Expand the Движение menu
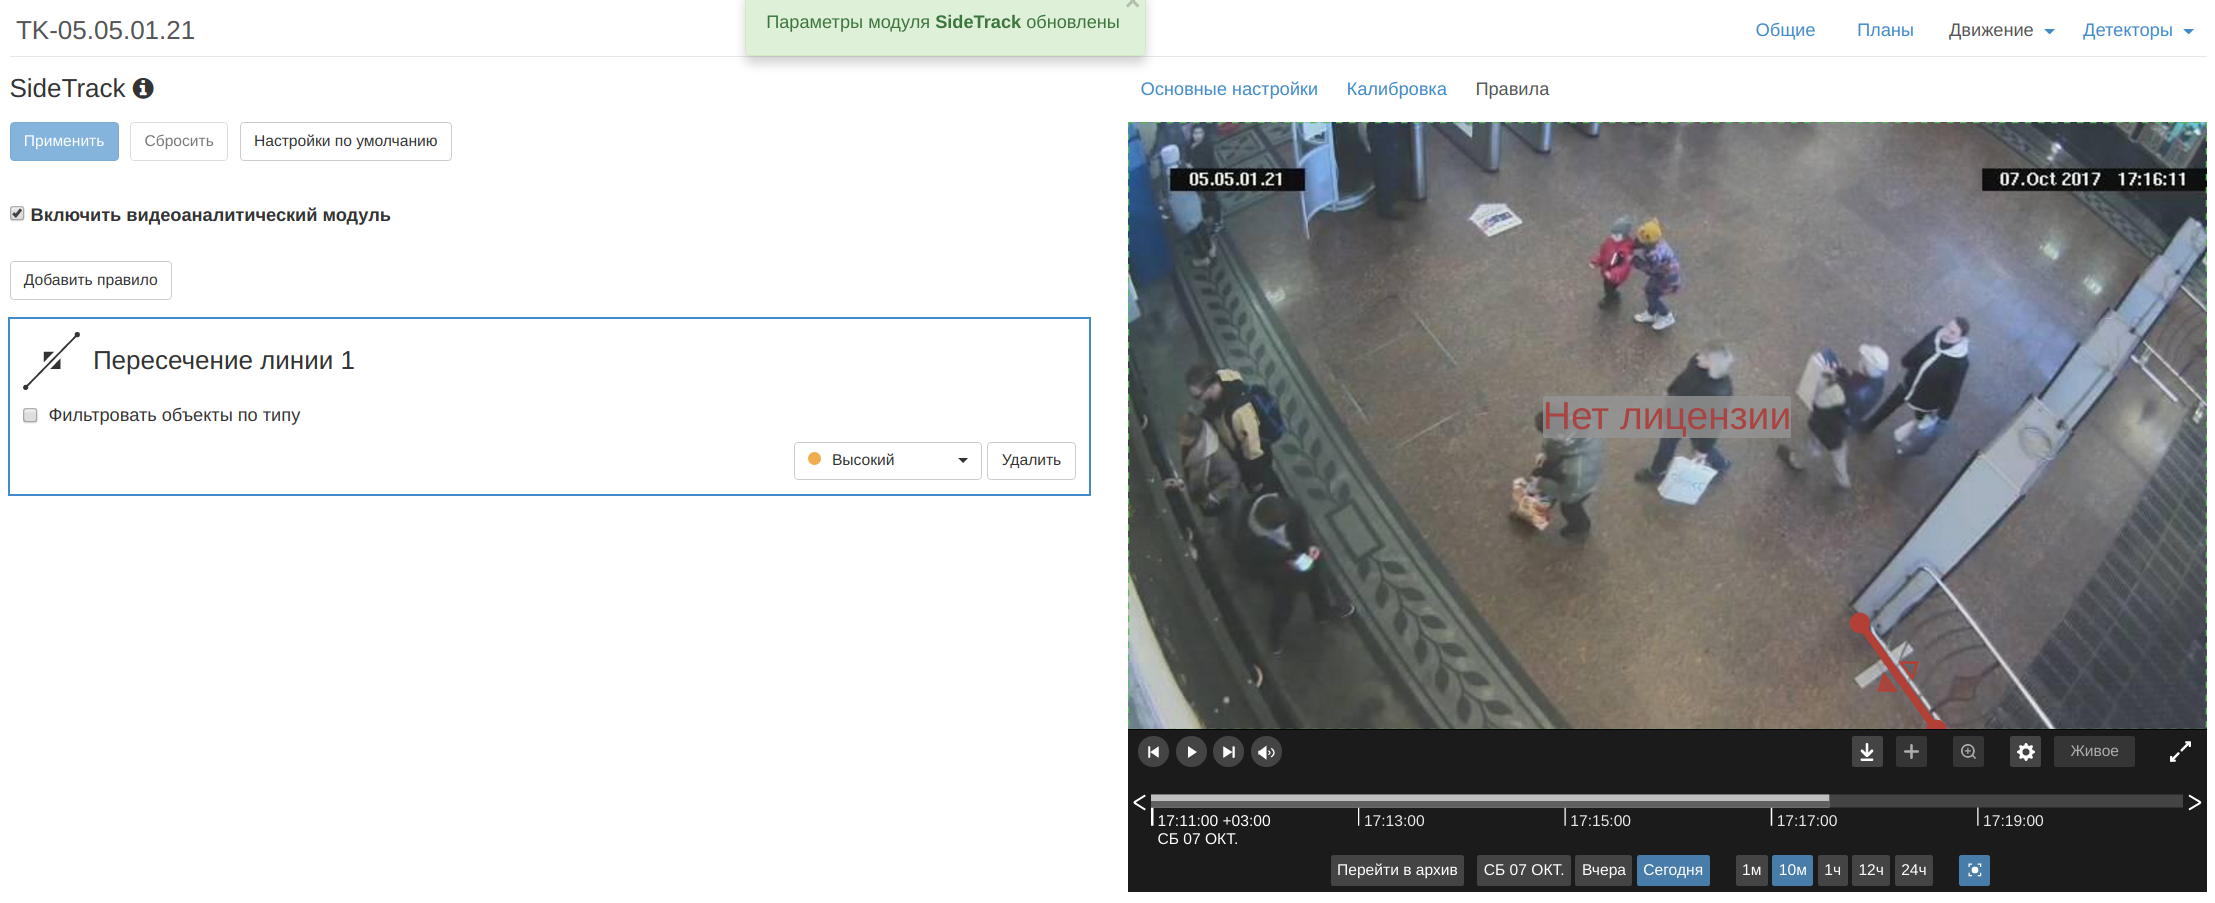The image size is (2215, 903). (2000, 30)
